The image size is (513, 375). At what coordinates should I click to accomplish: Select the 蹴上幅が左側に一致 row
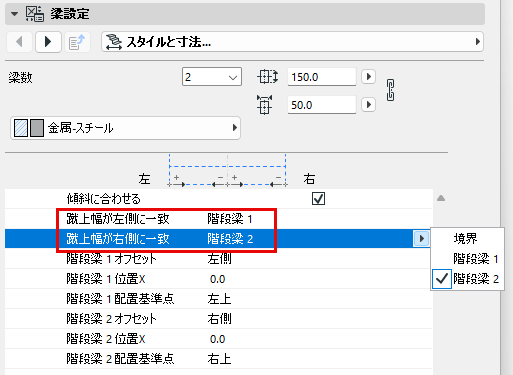pyautogui.click(x=218, y=219)
